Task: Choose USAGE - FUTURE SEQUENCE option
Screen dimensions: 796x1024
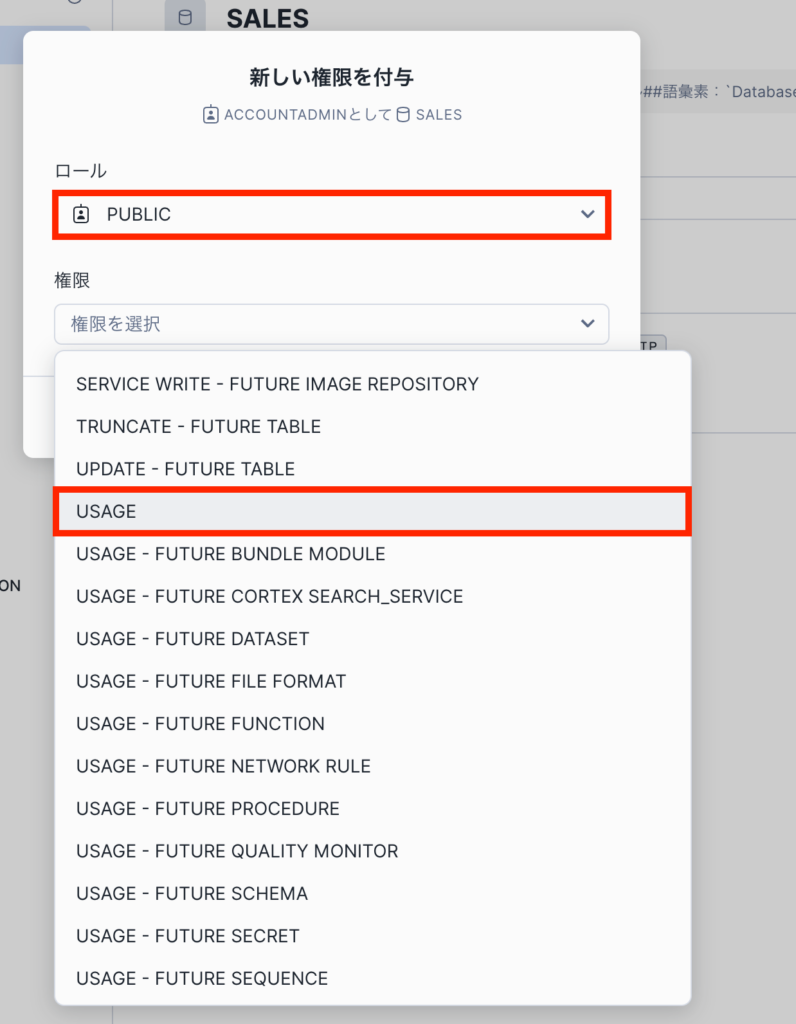Action: click(201, 979)
